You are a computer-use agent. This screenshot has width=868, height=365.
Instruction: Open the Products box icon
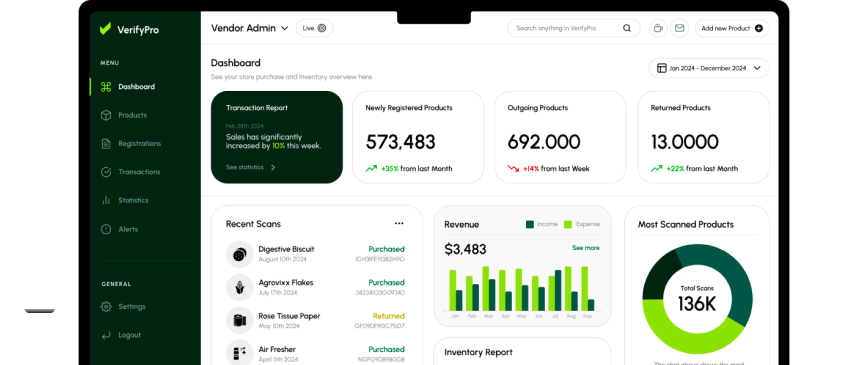106,115
